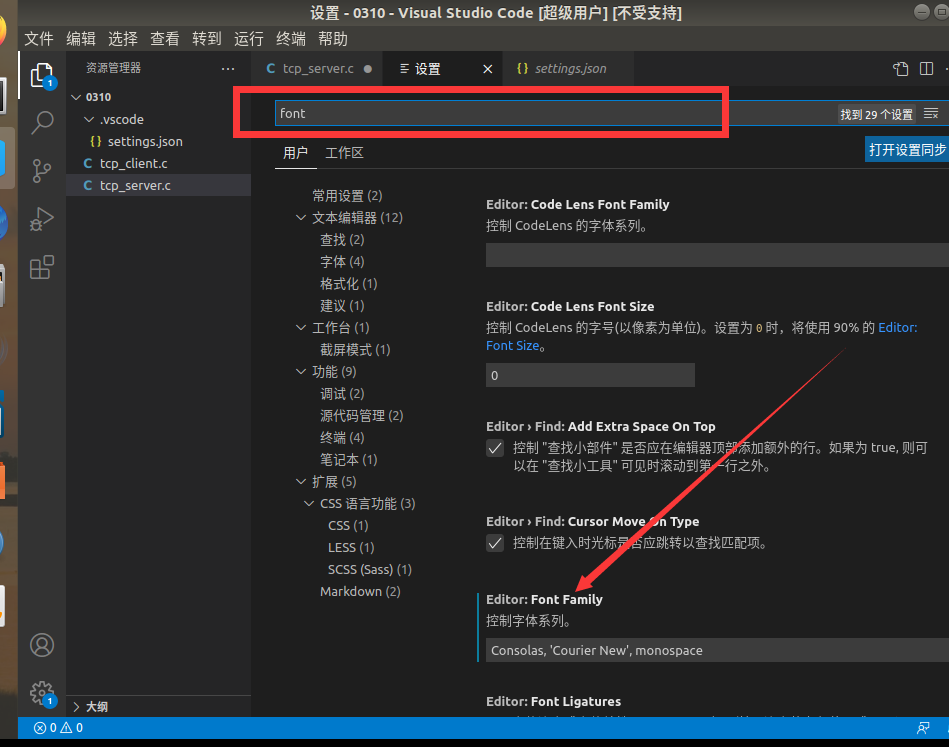Click the Code Lens Font Size value field
This screenshot has height=747, width=949.
click(x=590, y=375)
